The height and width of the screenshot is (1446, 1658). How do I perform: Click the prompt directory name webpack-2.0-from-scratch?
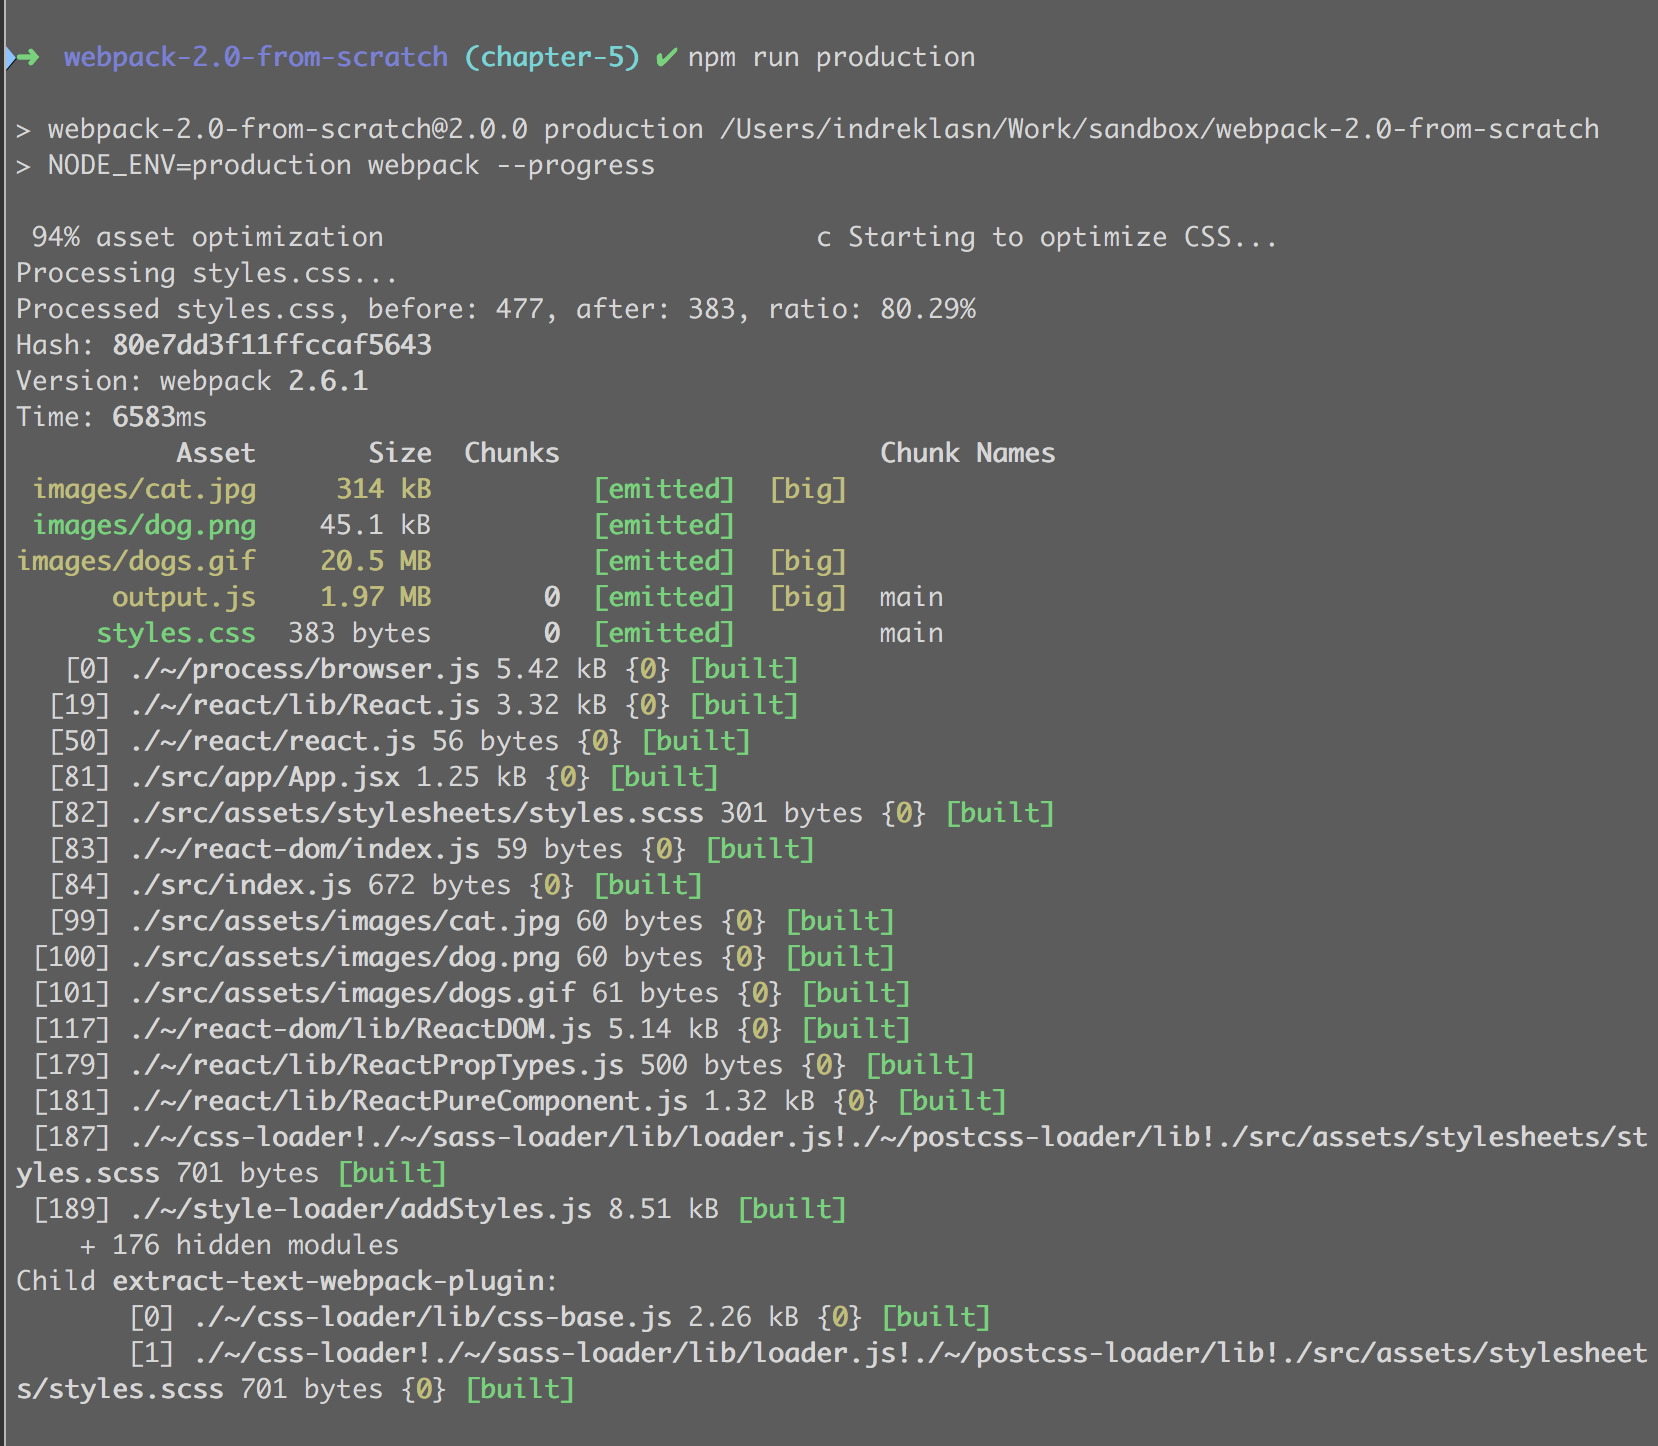click(x=256, y=57)
